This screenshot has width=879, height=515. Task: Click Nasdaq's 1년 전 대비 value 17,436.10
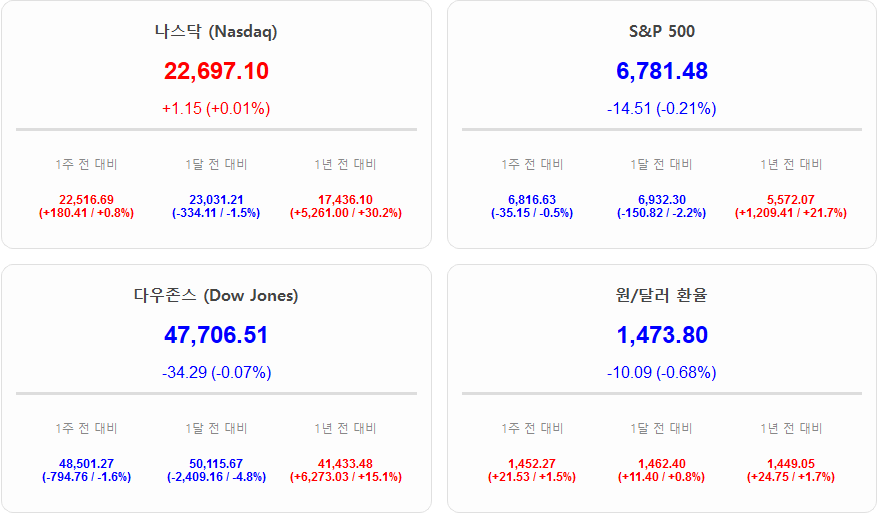click(345, 200)
